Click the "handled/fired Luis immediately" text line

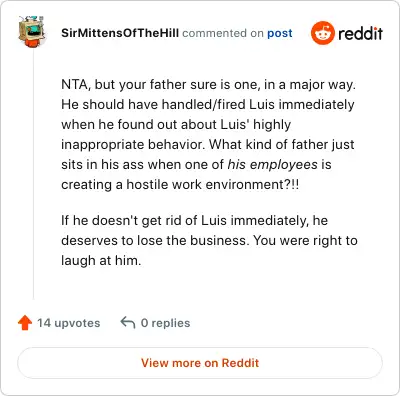click(258, 104)
